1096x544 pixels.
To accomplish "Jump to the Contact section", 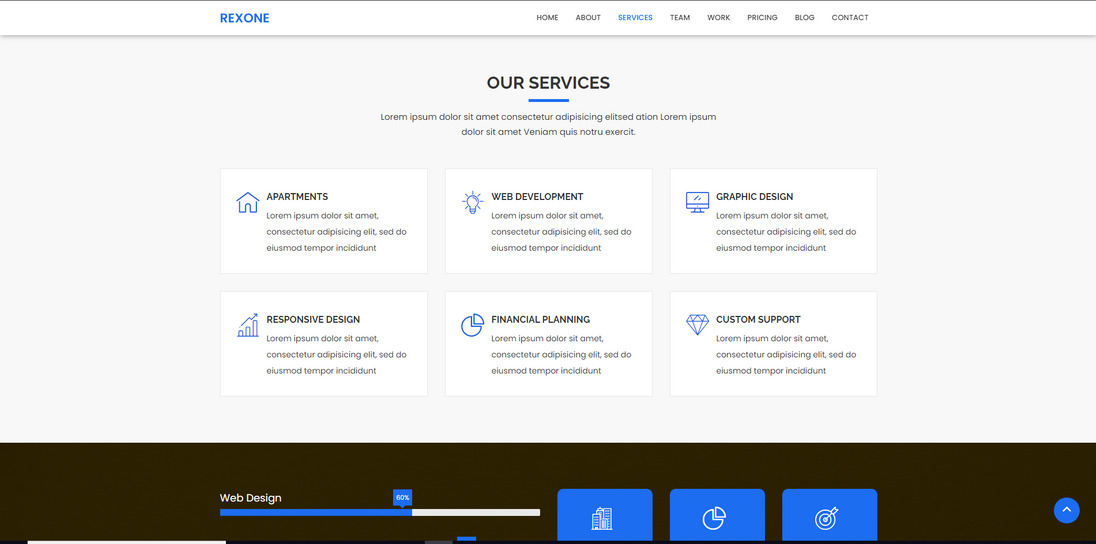I will click(850, 18).
